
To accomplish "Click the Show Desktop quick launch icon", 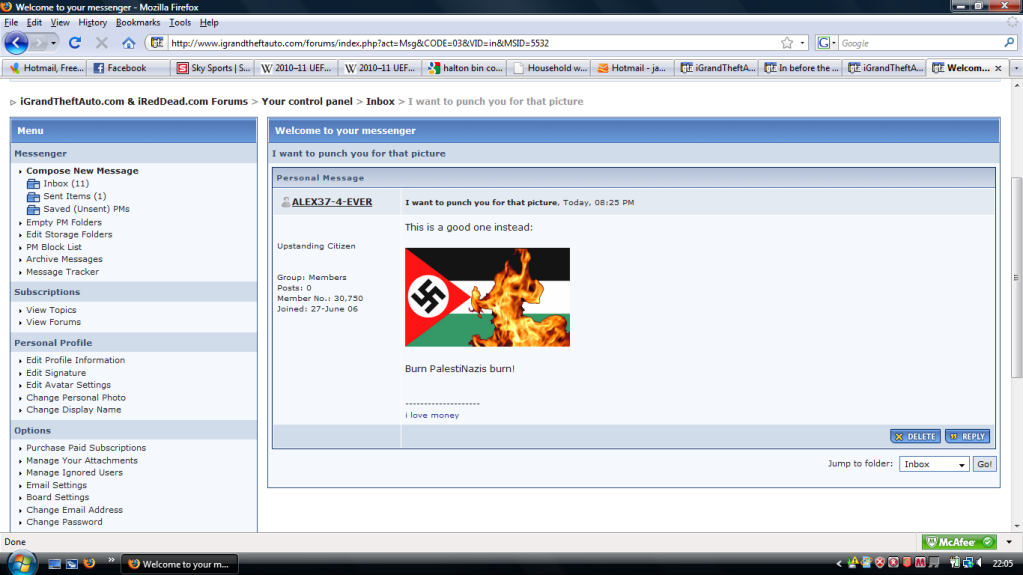I will click(x=55, y=563).
